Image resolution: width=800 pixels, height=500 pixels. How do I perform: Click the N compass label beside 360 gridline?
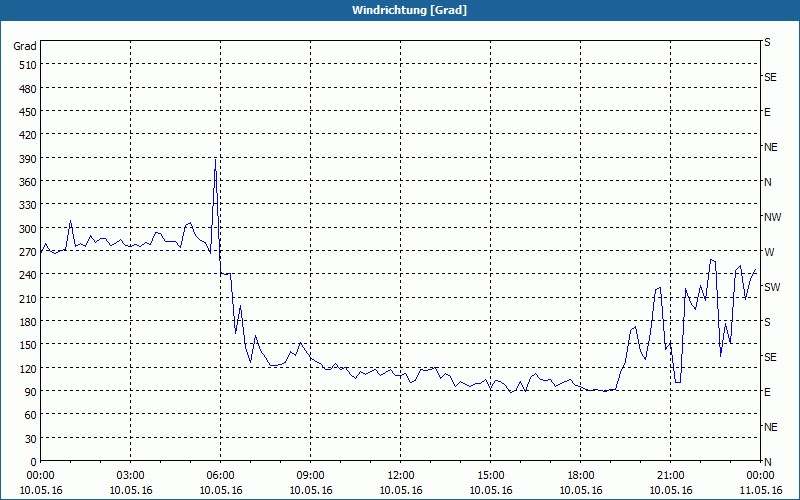click(x=767, y=182)
